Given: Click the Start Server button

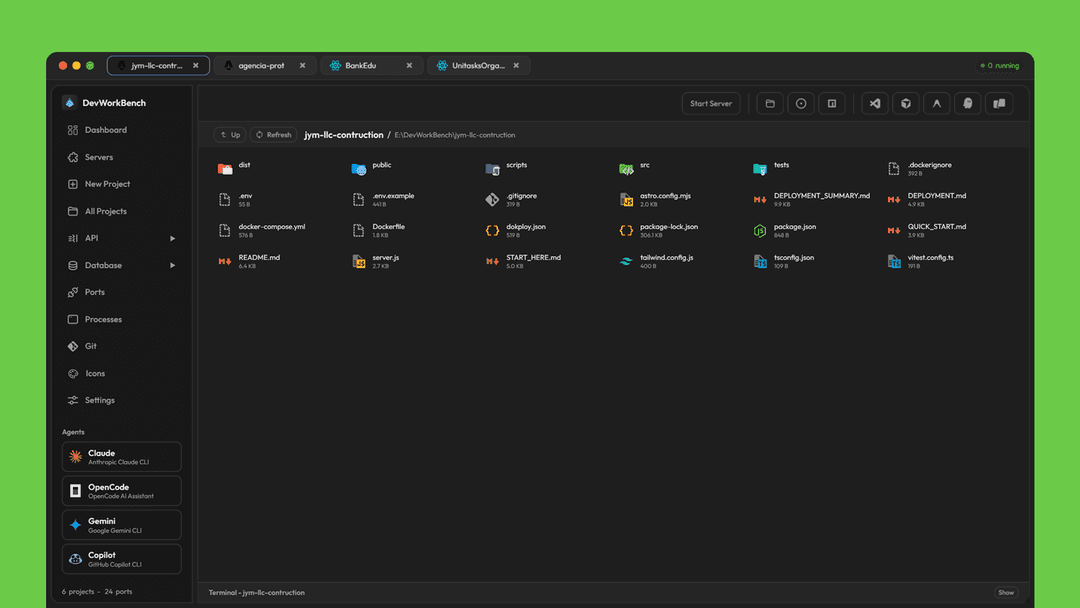Looking at the screenshot, I should point(711,103).
